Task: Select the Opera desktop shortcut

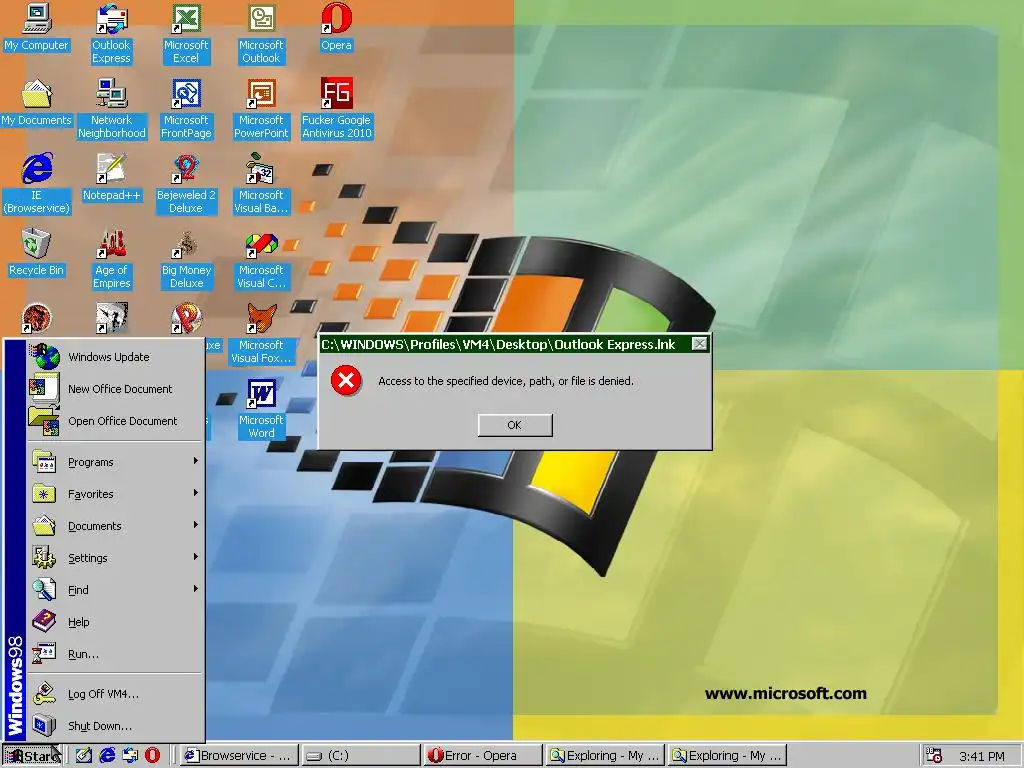Action: 336,27
